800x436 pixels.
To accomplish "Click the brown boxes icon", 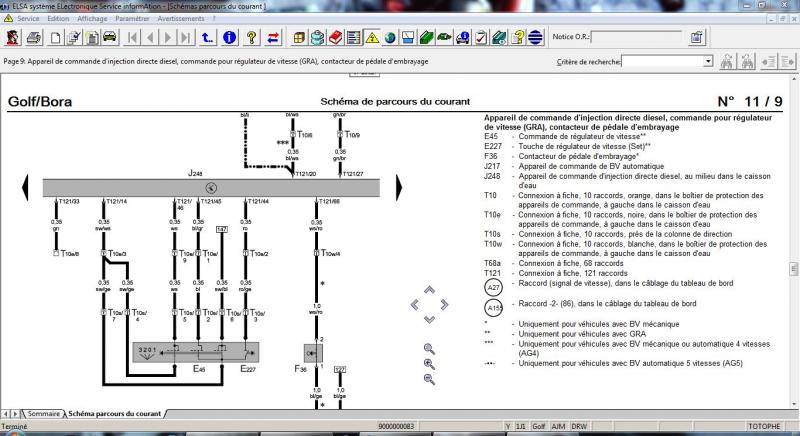I will 299,38.
